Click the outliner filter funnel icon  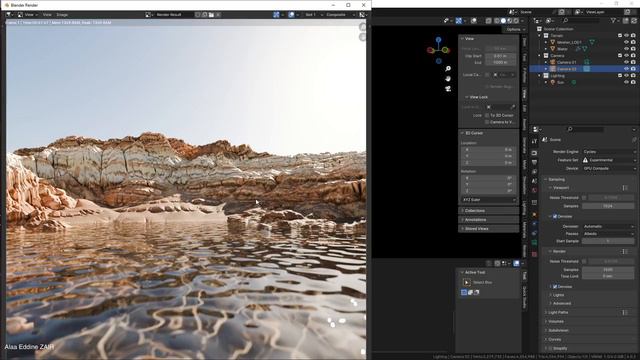coord(613,20)
